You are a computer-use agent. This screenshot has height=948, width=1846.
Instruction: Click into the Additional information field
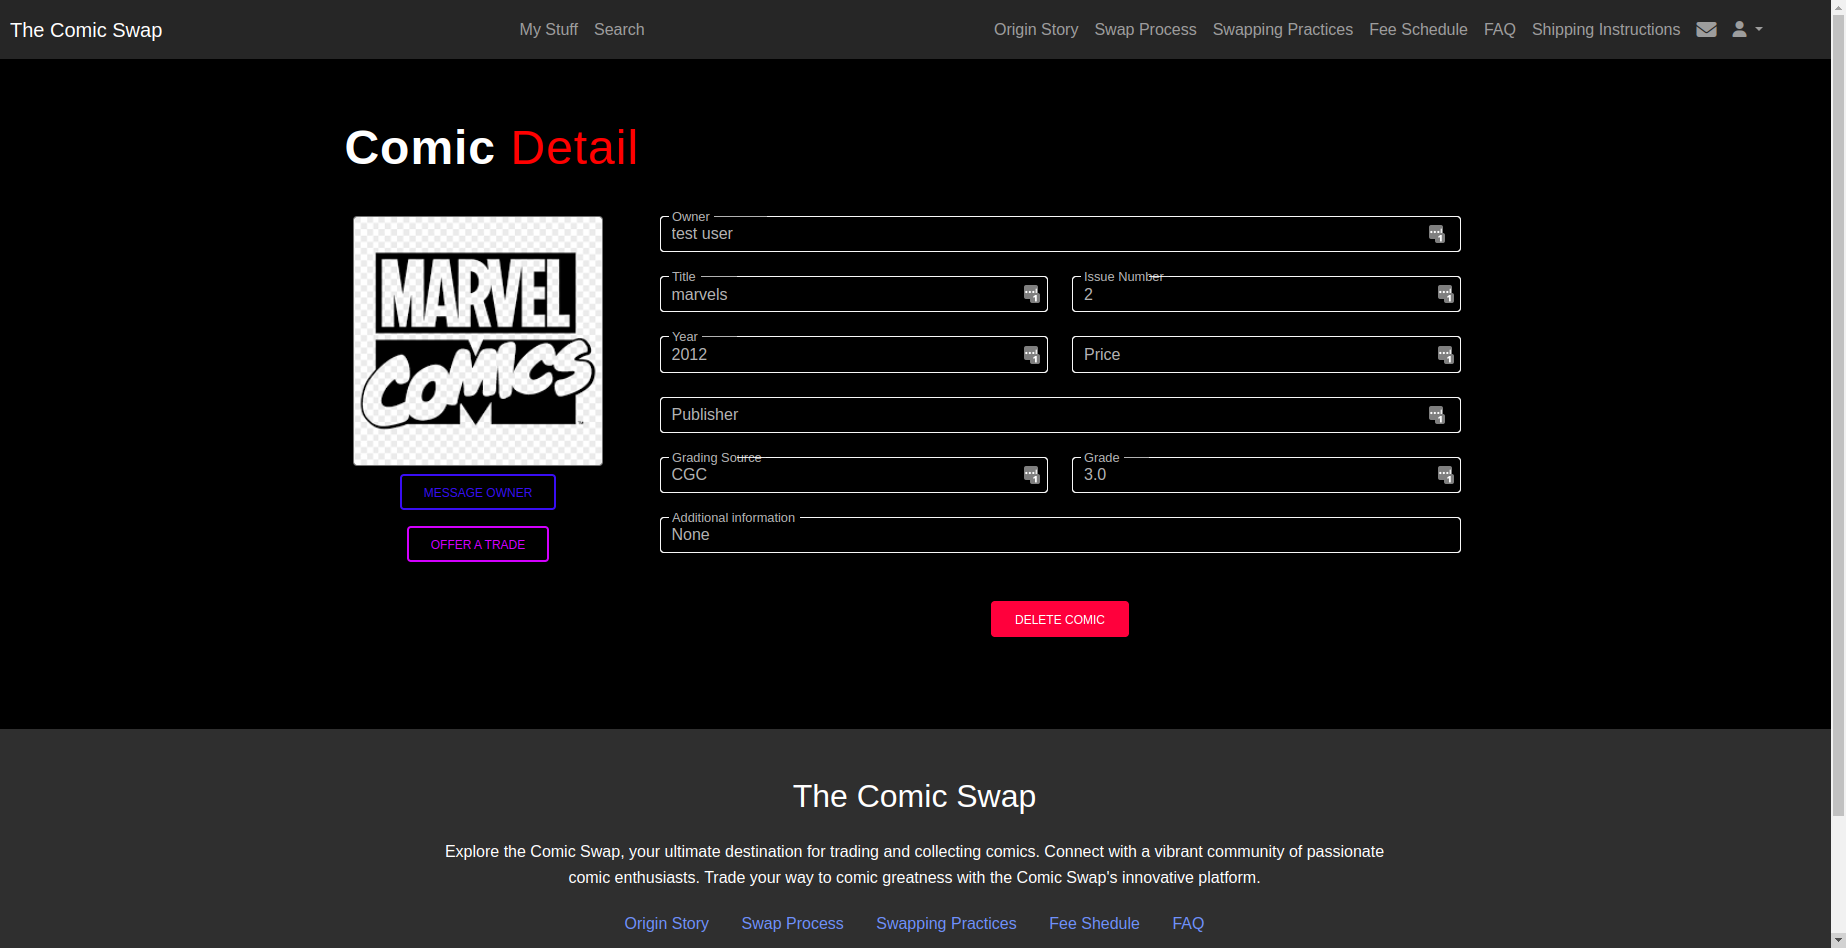coord(1059,535)
